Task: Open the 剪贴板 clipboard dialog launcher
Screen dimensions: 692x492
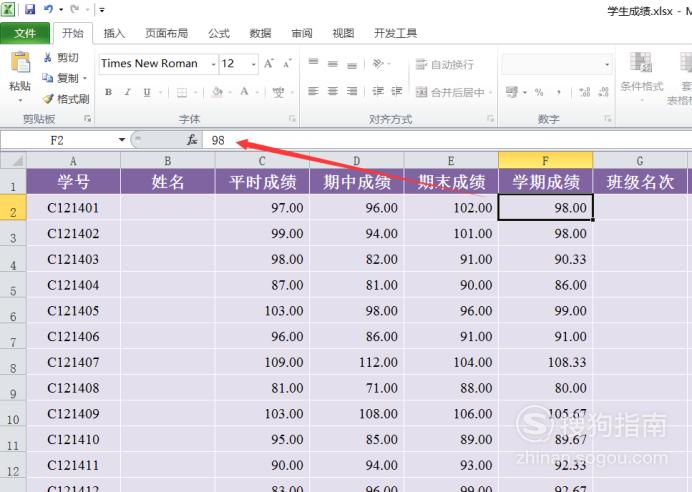Action: pyautogui.click(x=87, y=118)
